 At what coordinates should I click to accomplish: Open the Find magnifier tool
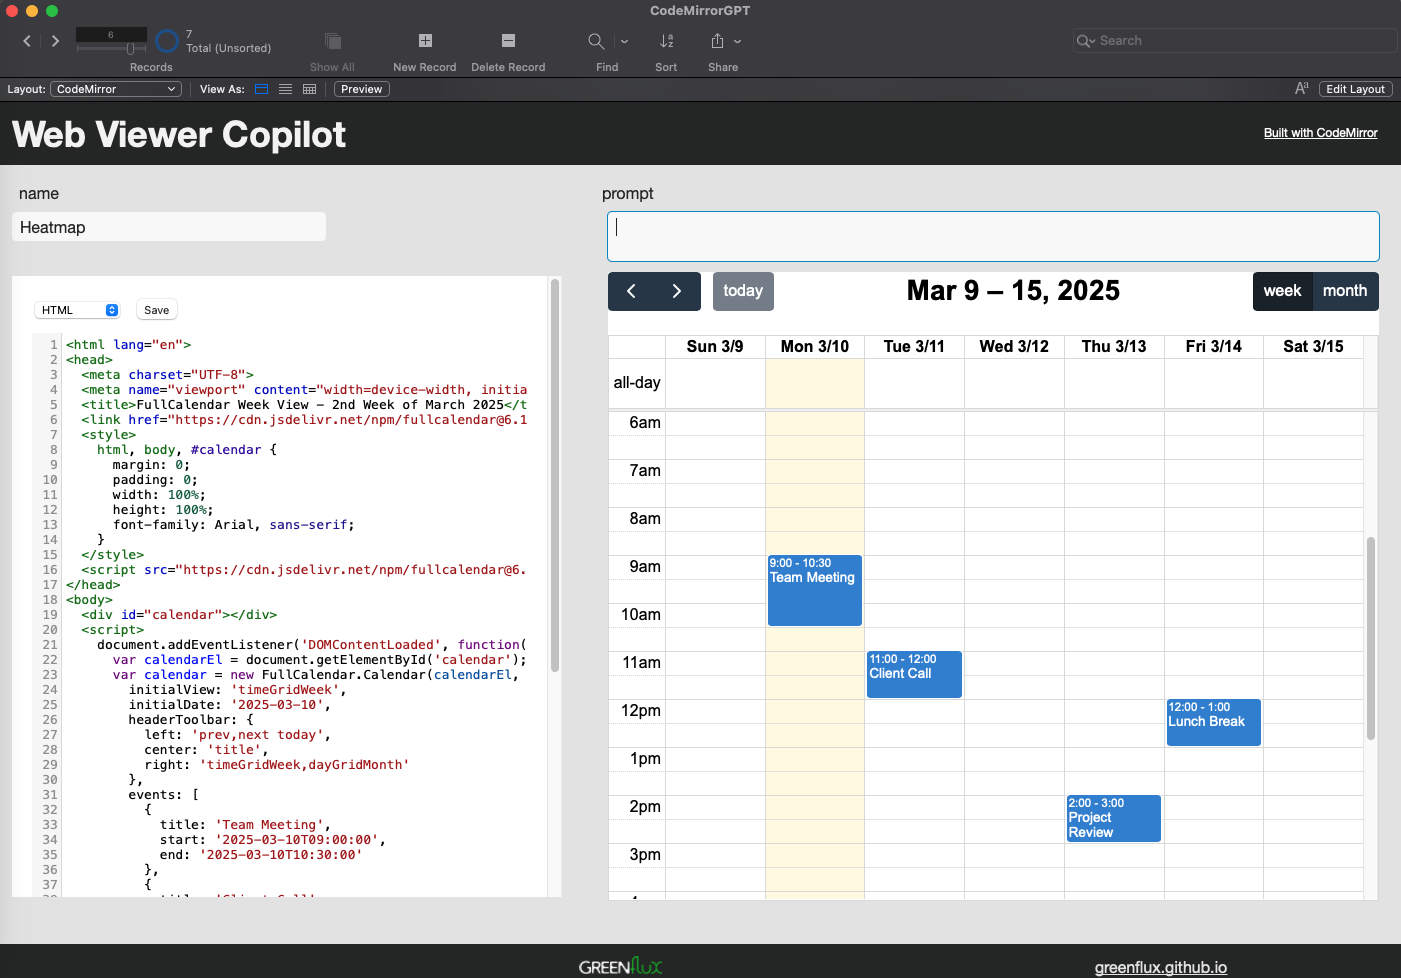click(596, 41)
